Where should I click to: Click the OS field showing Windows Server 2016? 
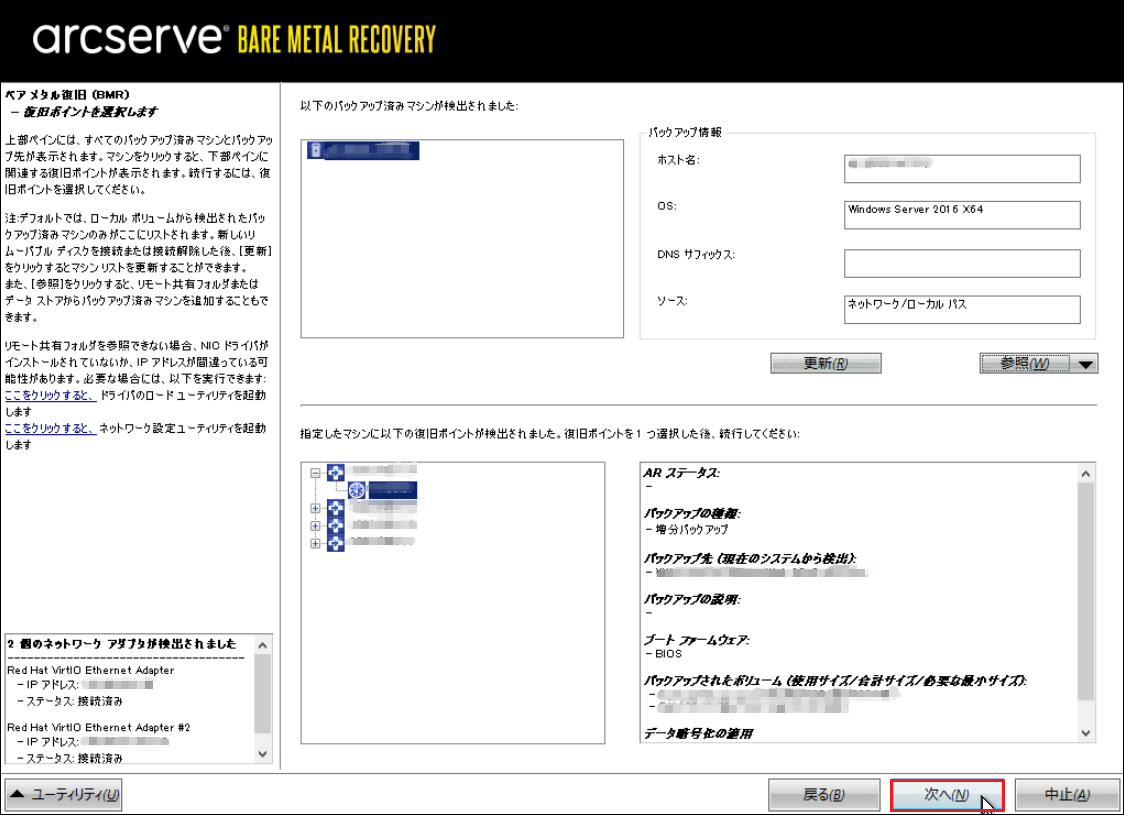click(962, 215)
